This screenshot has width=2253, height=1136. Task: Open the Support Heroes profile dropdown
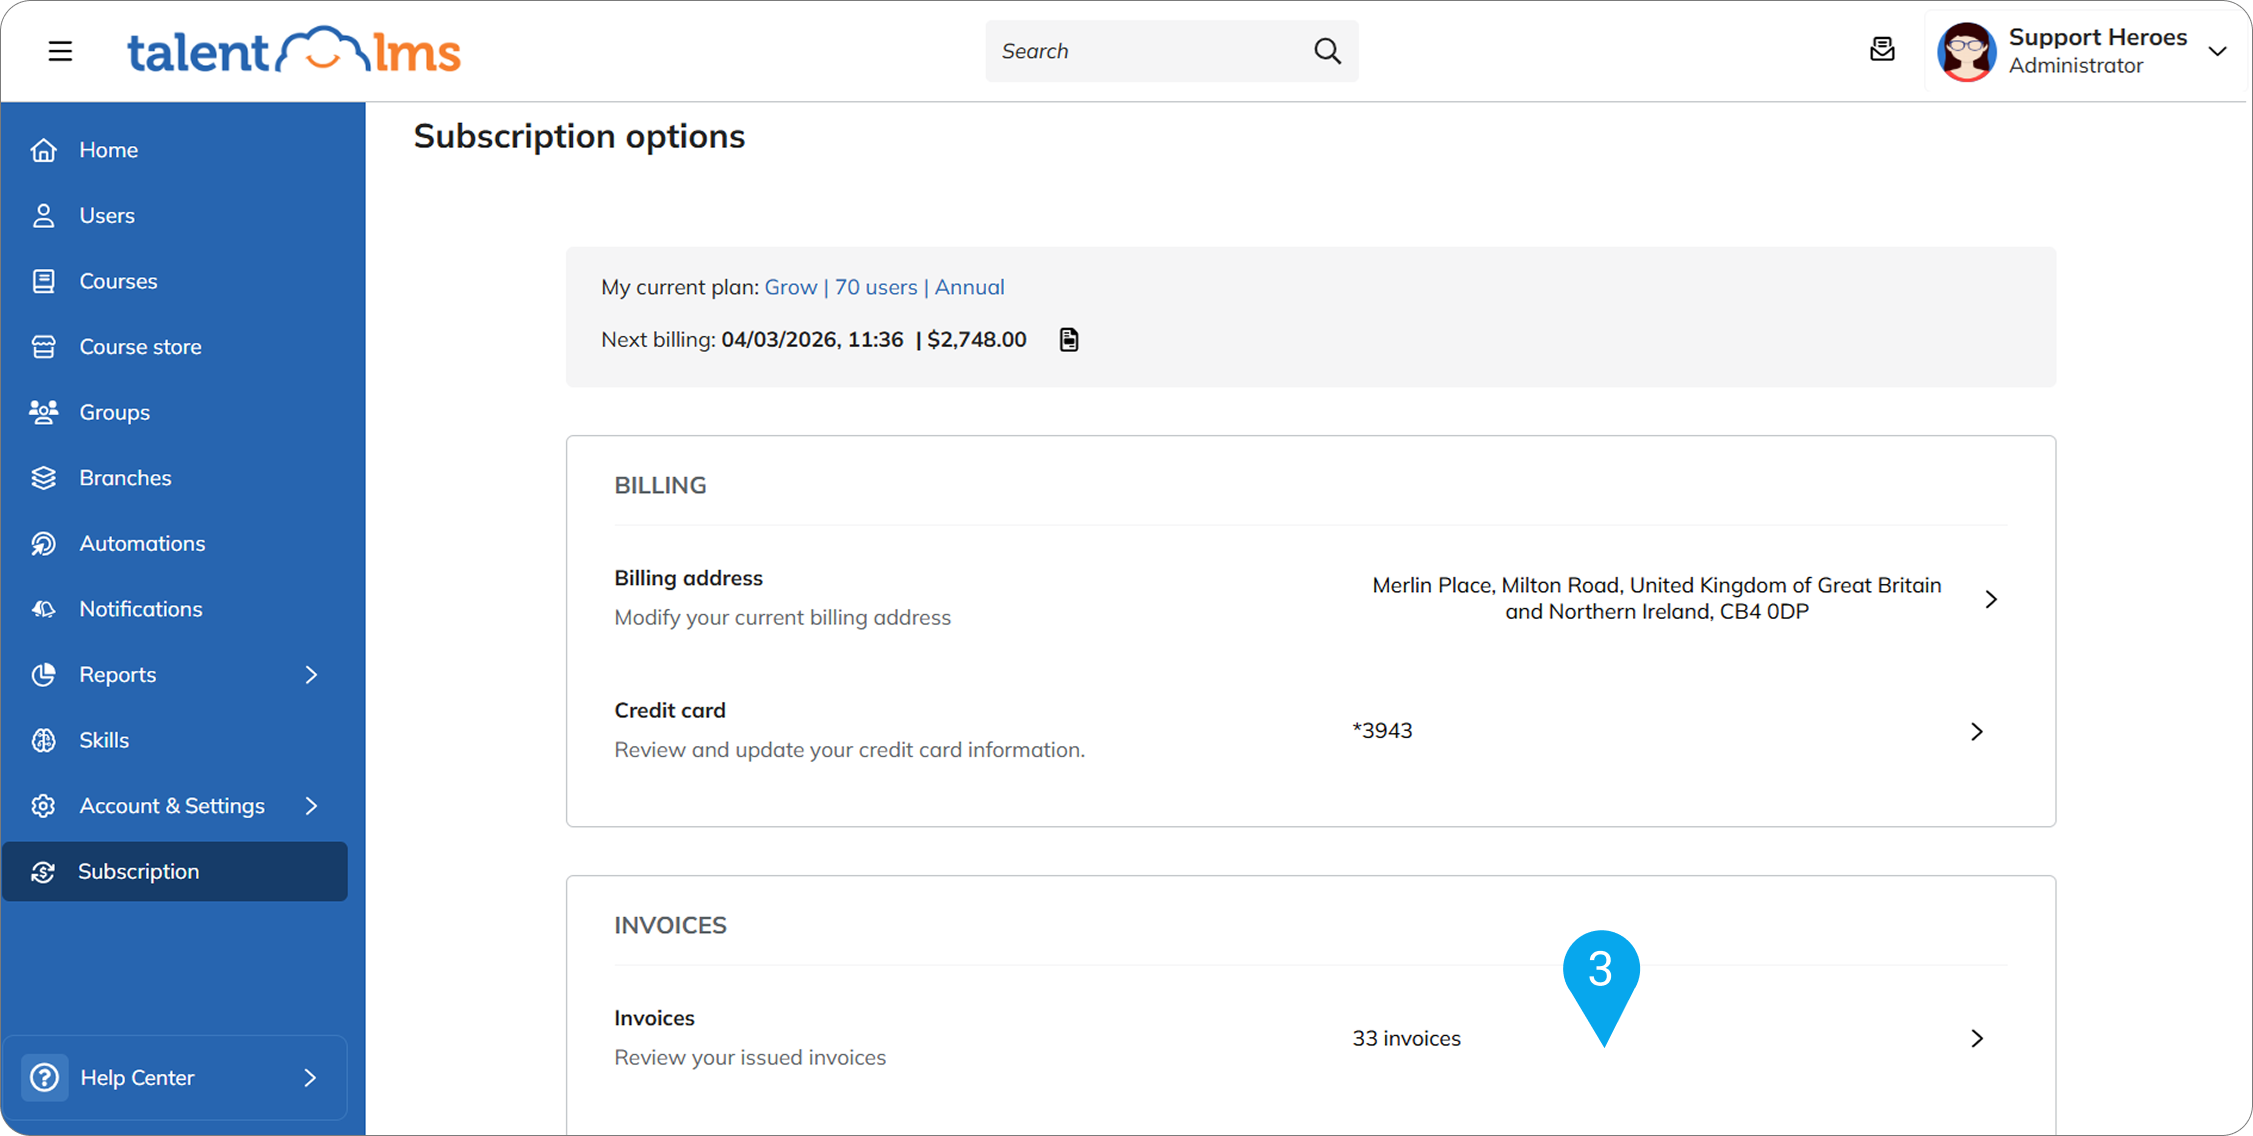(2217, 51)
